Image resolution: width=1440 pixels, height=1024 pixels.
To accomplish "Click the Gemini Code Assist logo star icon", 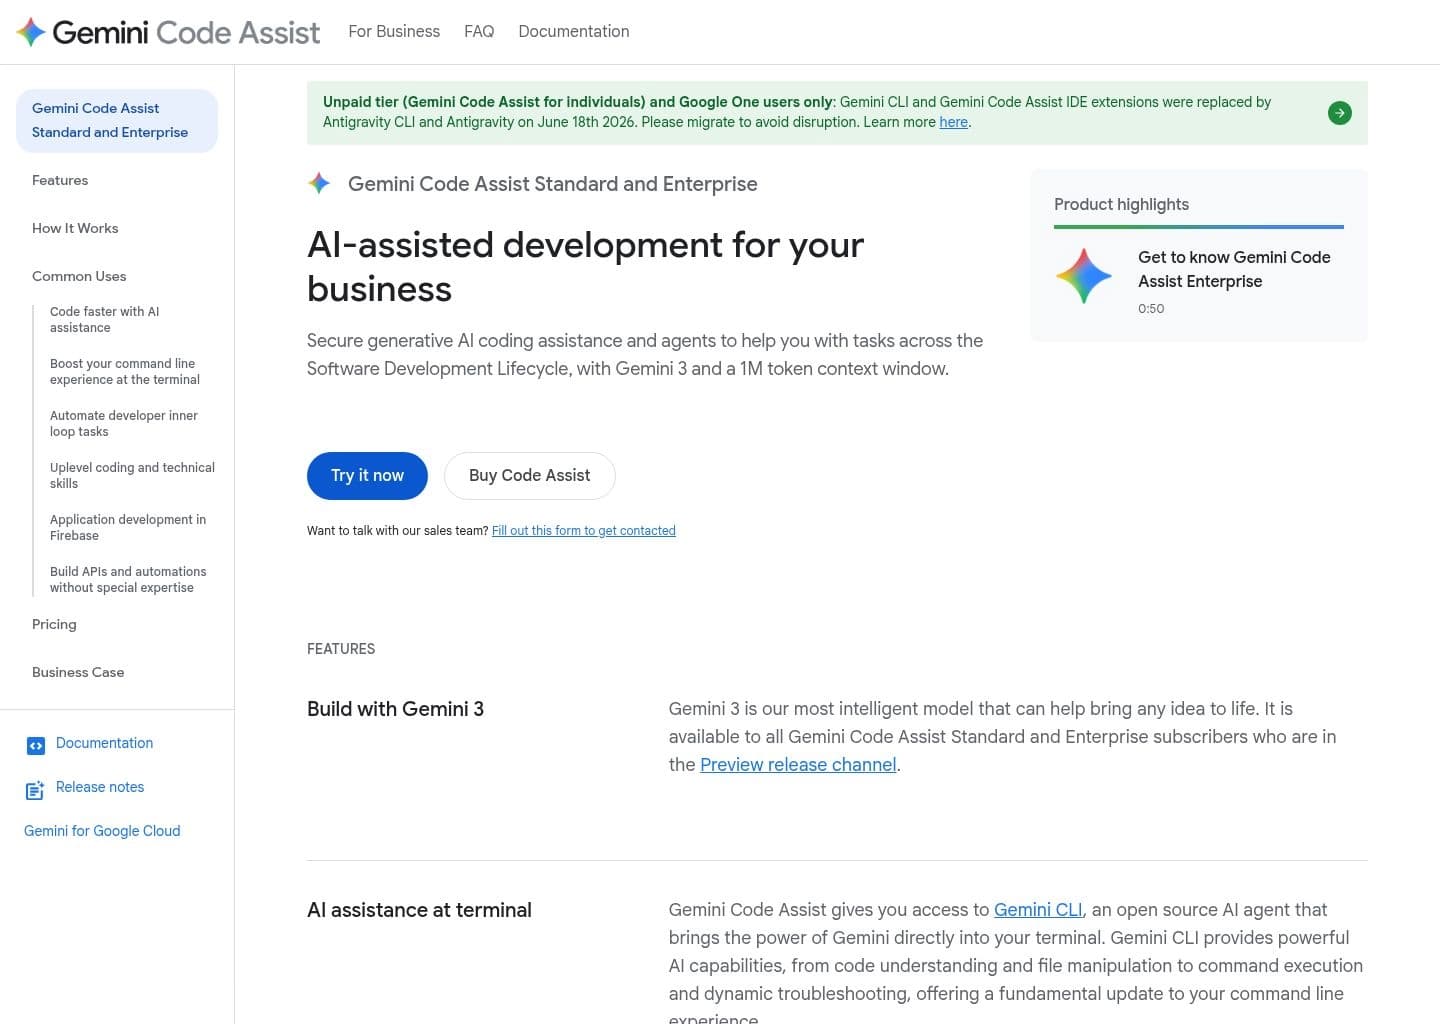I will (31, 32).
